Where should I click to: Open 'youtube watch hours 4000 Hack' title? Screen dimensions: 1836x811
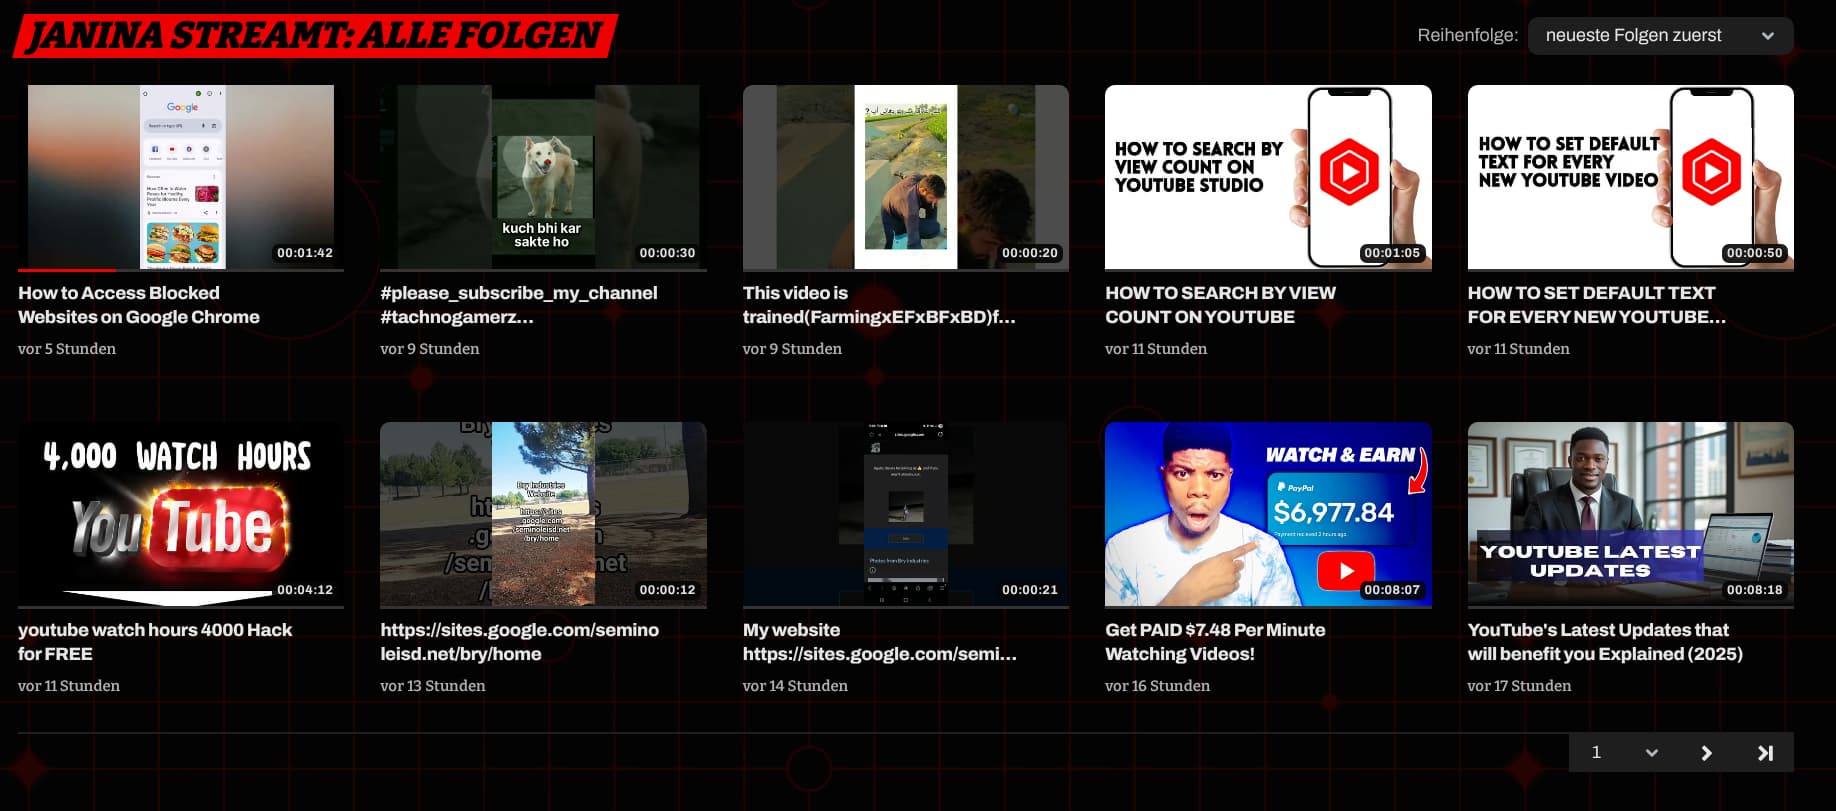point(155,642)
